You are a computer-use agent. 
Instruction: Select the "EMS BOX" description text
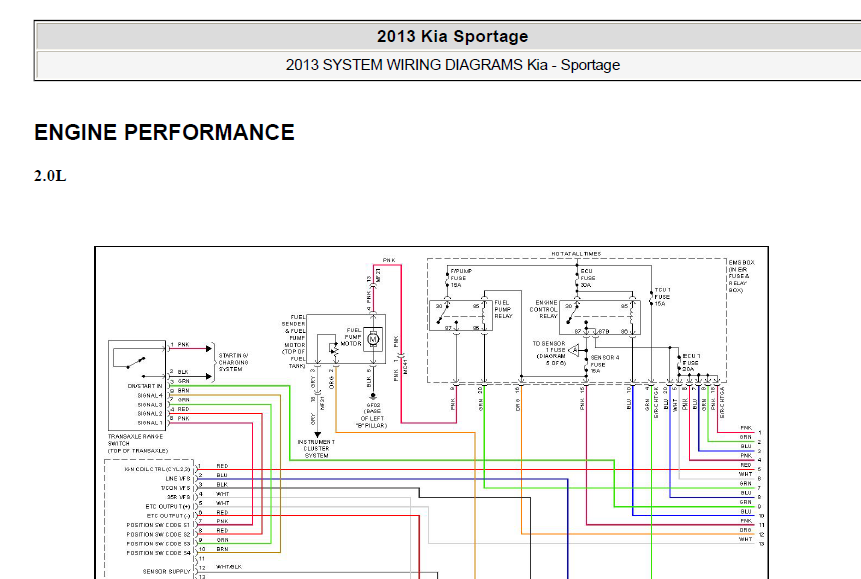[741, 276]
